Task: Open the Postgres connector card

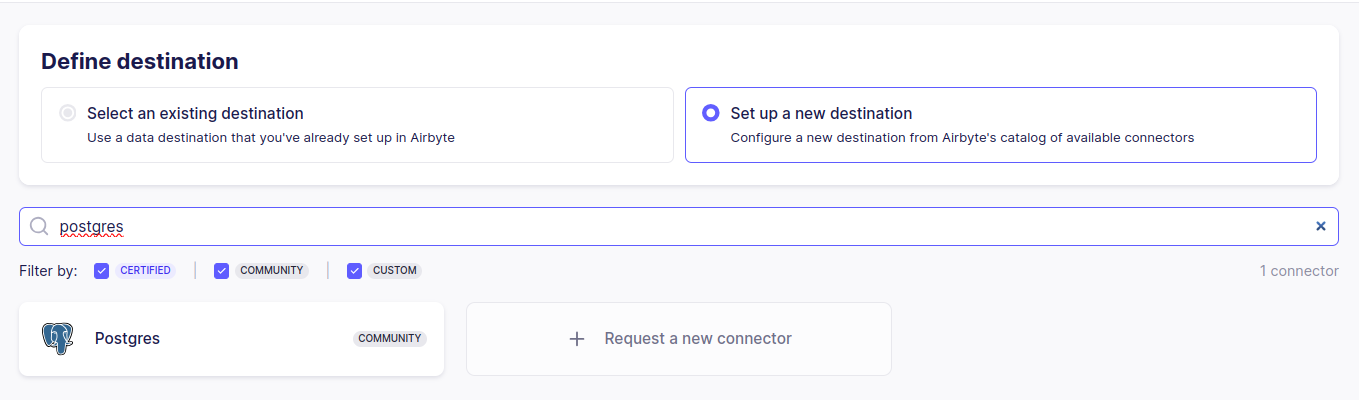Action: [231, 339]
